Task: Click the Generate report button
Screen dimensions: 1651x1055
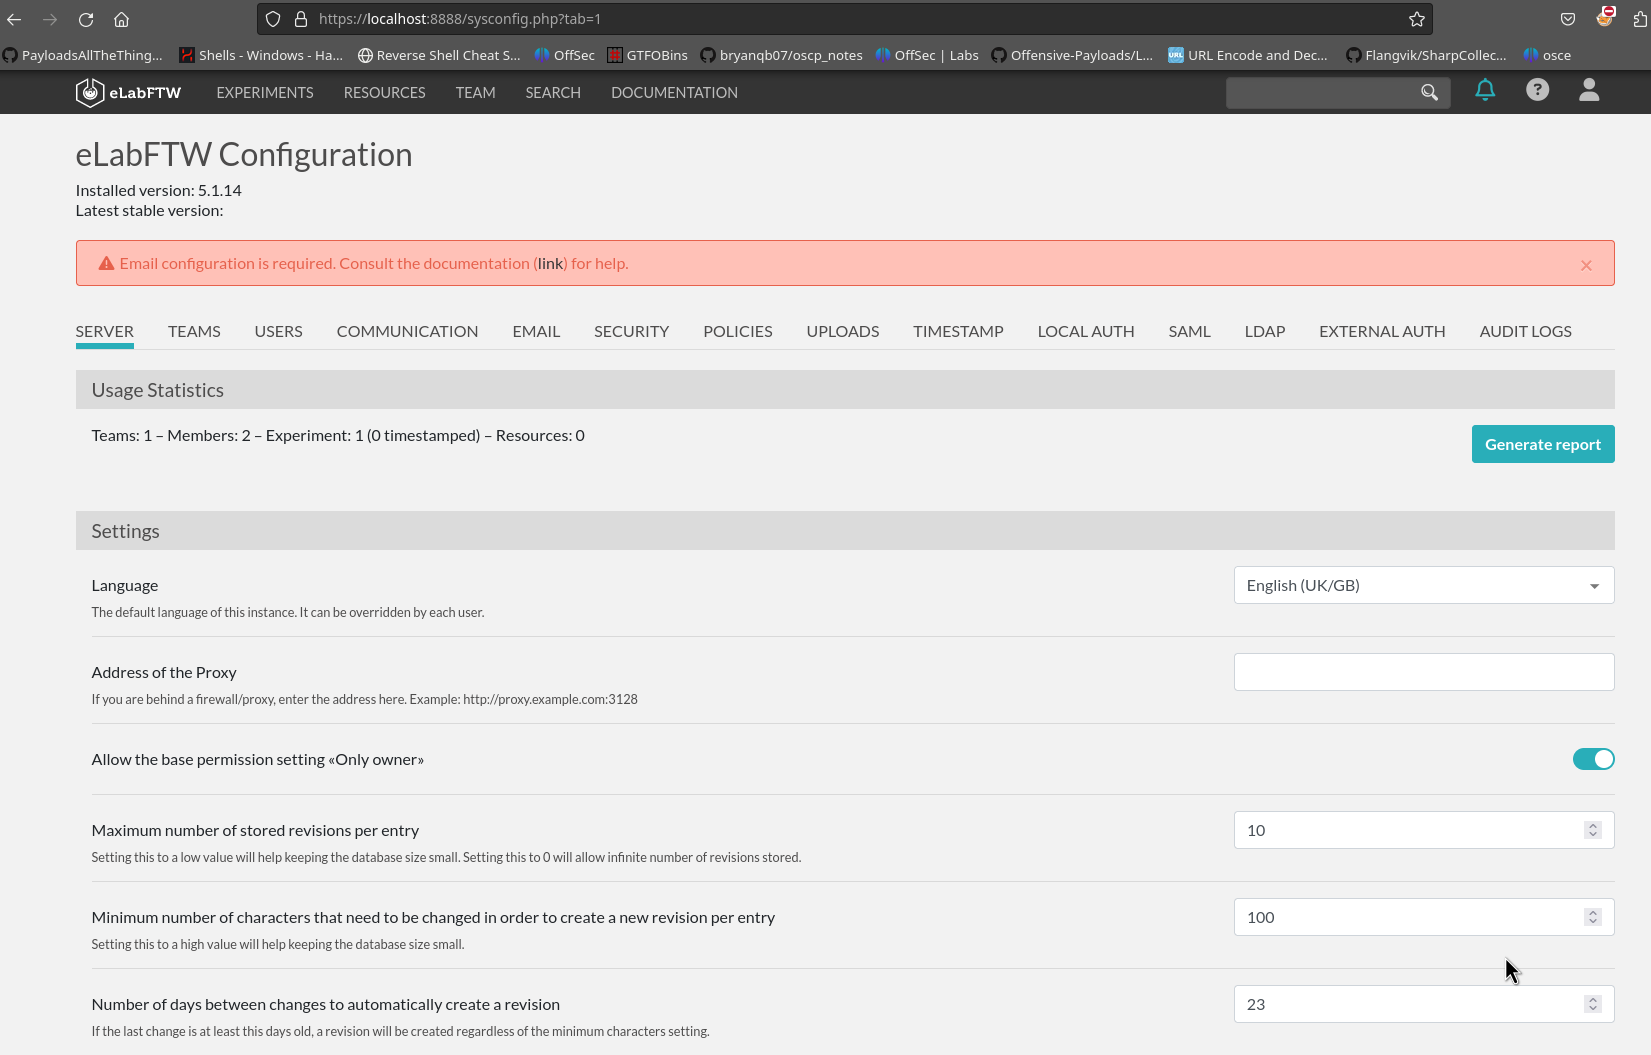Action: pyautogui.click(x=1542, y=444)
